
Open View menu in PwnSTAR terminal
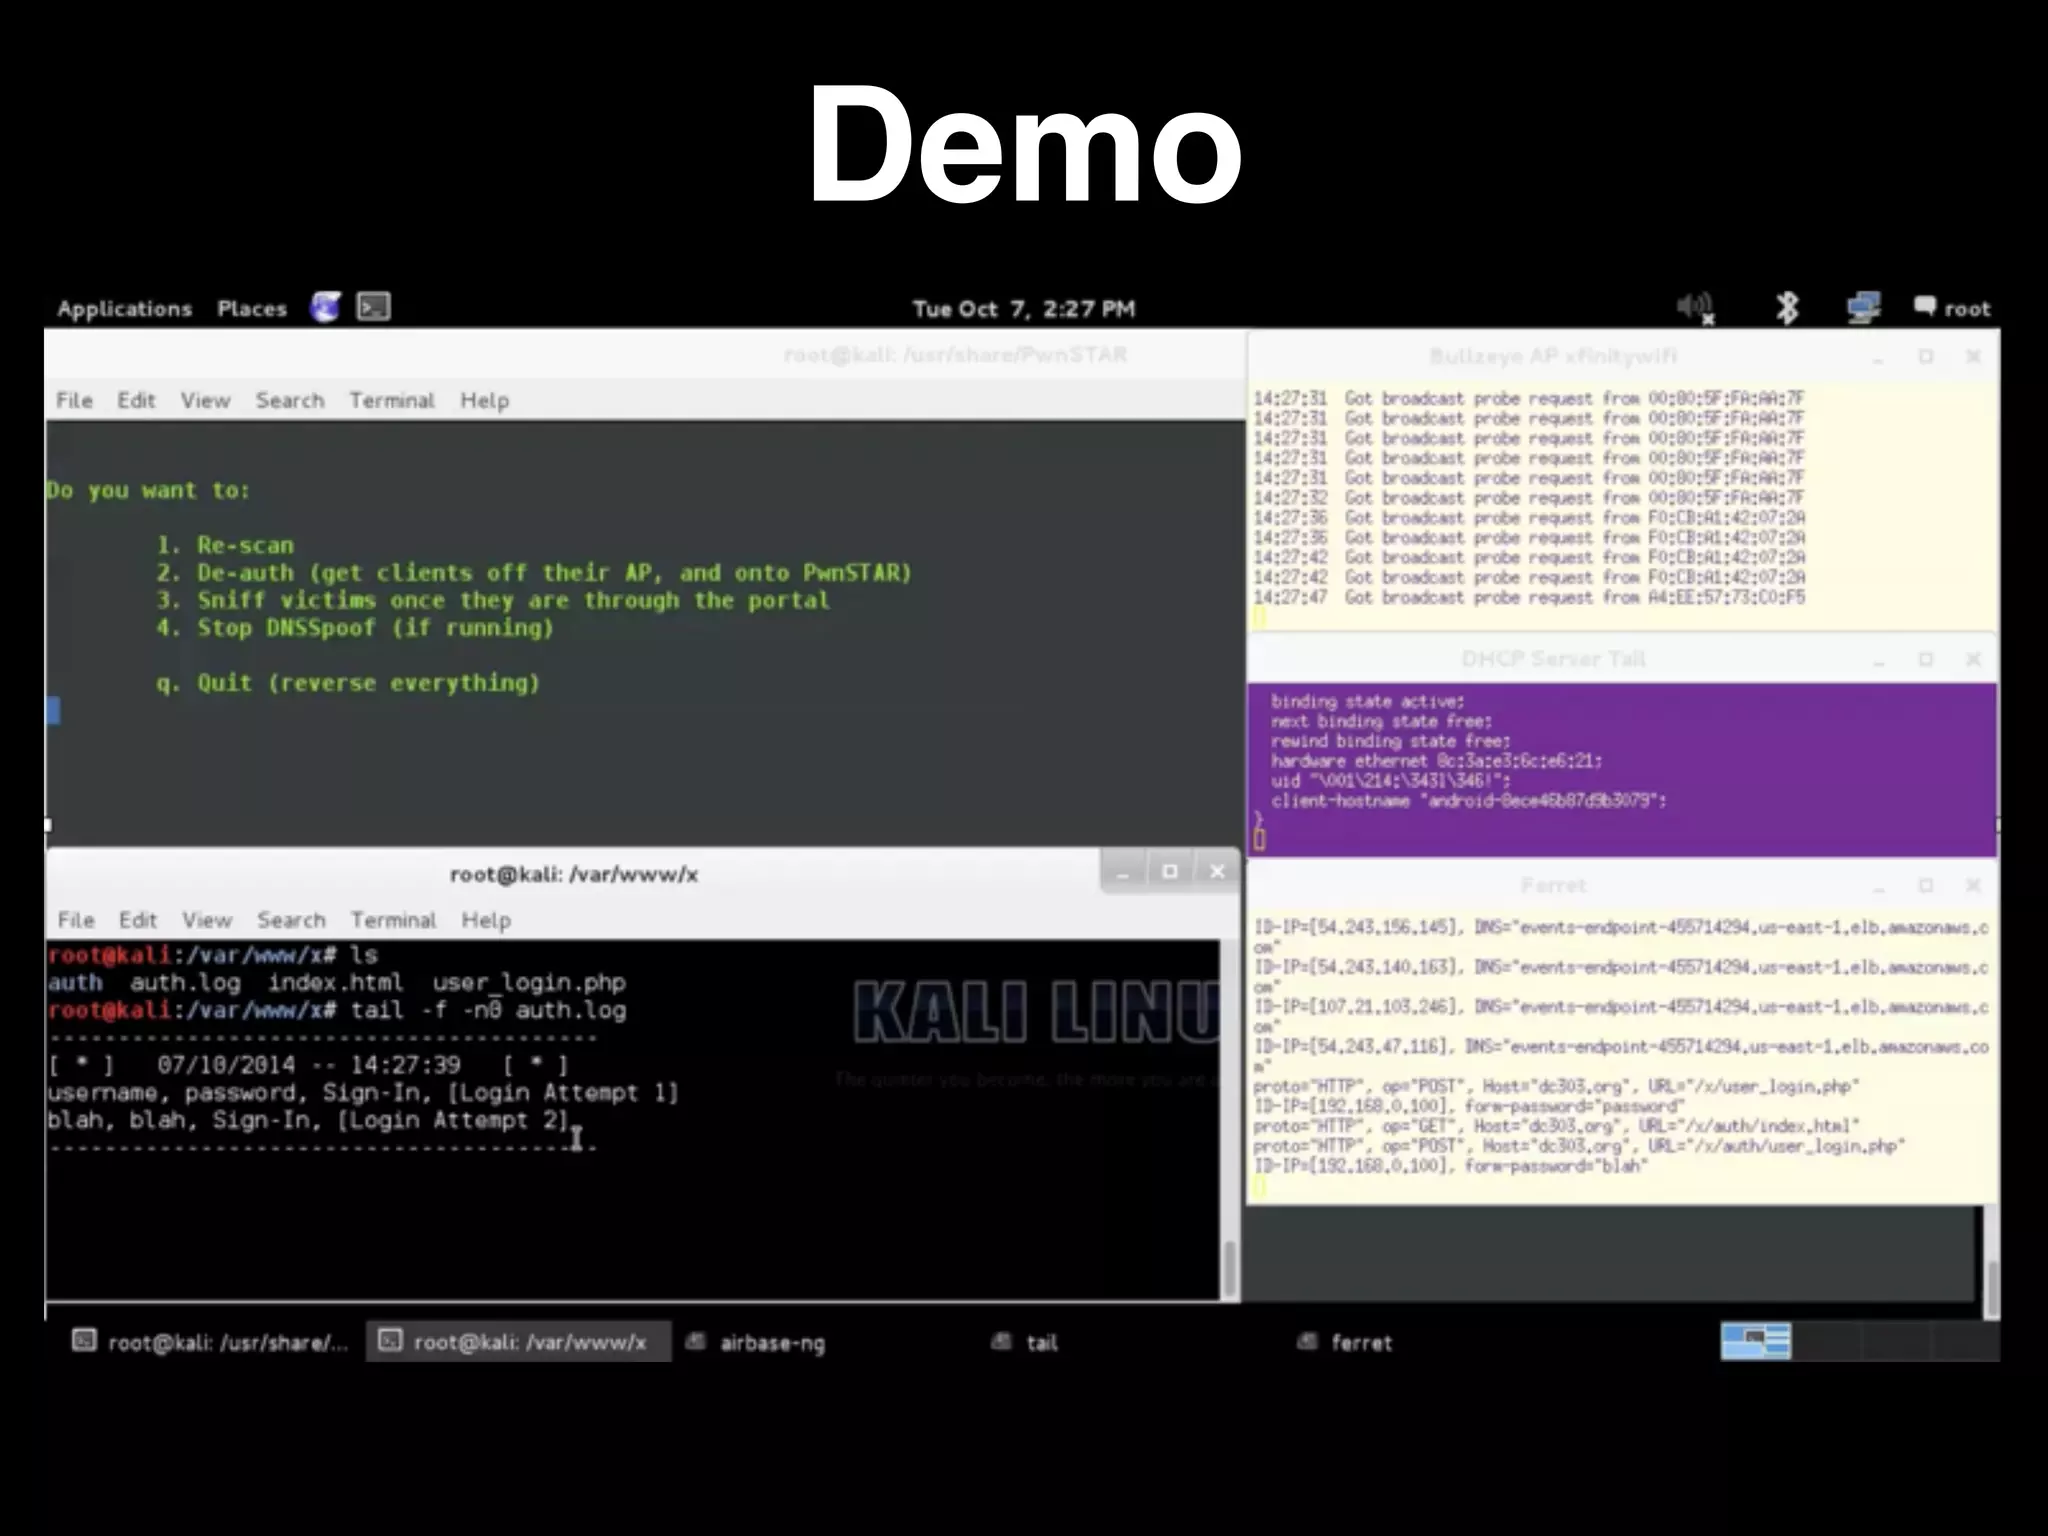205,400
